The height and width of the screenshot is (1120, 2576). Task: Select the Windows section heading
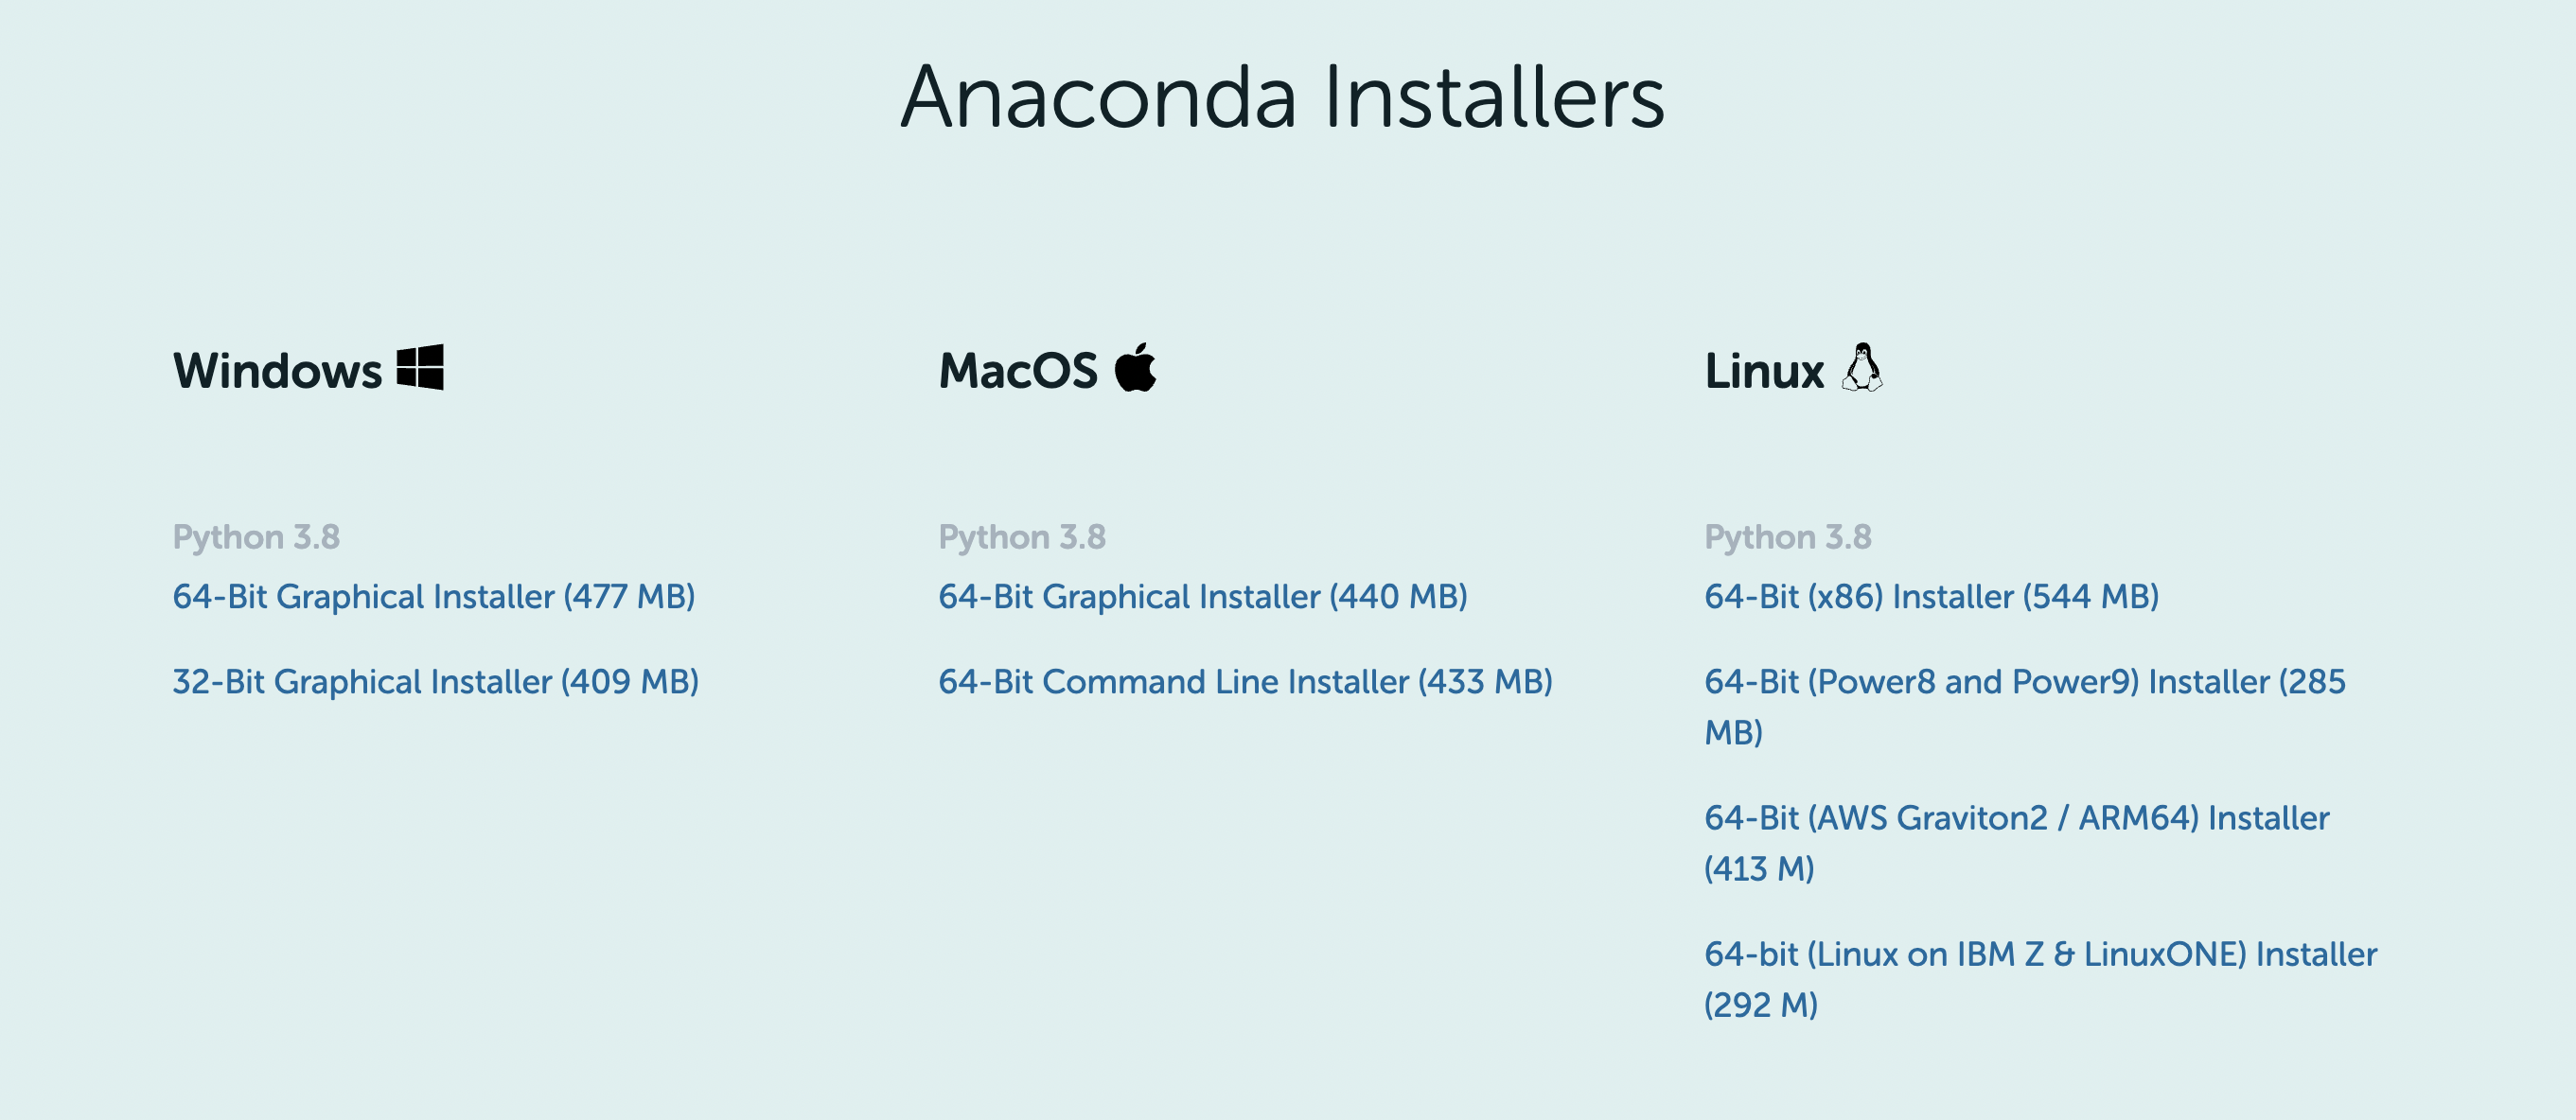(x=277, y=371)
